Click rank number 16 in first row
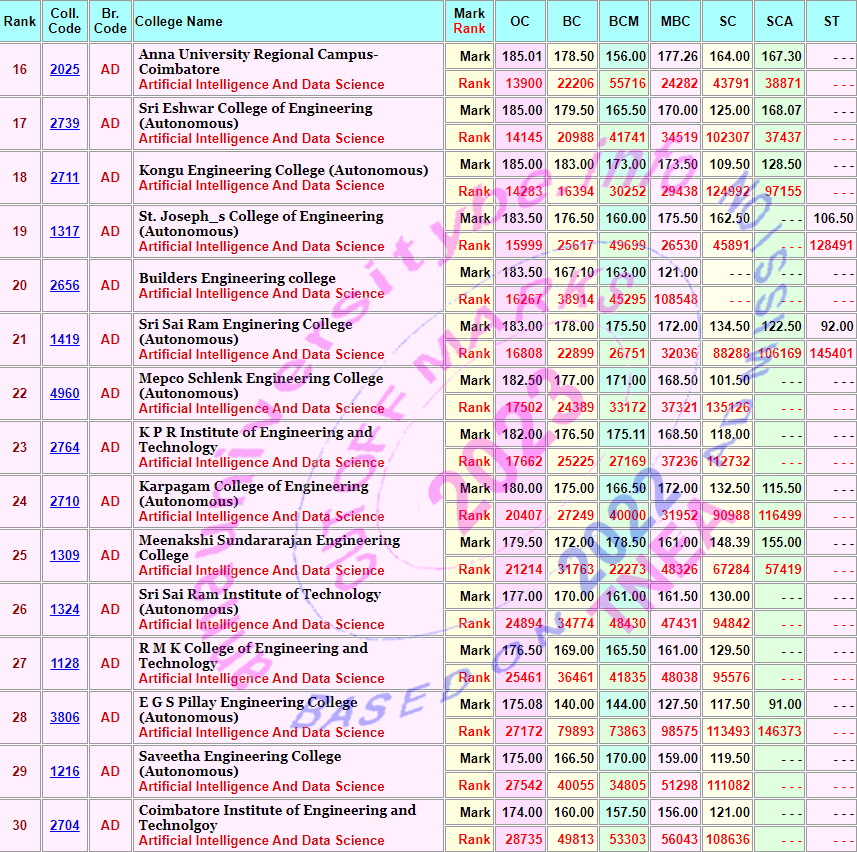This screenshot has height=852, width=857. coord(20,69)
